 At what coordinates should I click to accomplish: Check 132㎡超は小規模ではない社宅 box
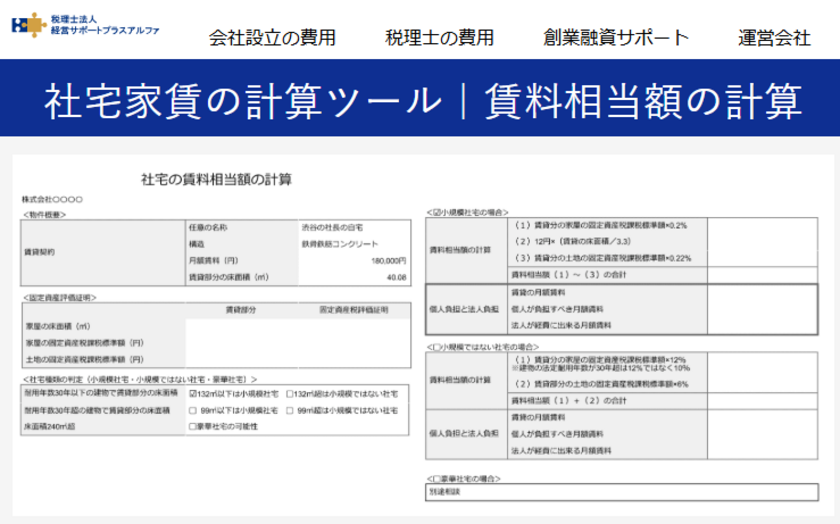(x=289, y=394)
